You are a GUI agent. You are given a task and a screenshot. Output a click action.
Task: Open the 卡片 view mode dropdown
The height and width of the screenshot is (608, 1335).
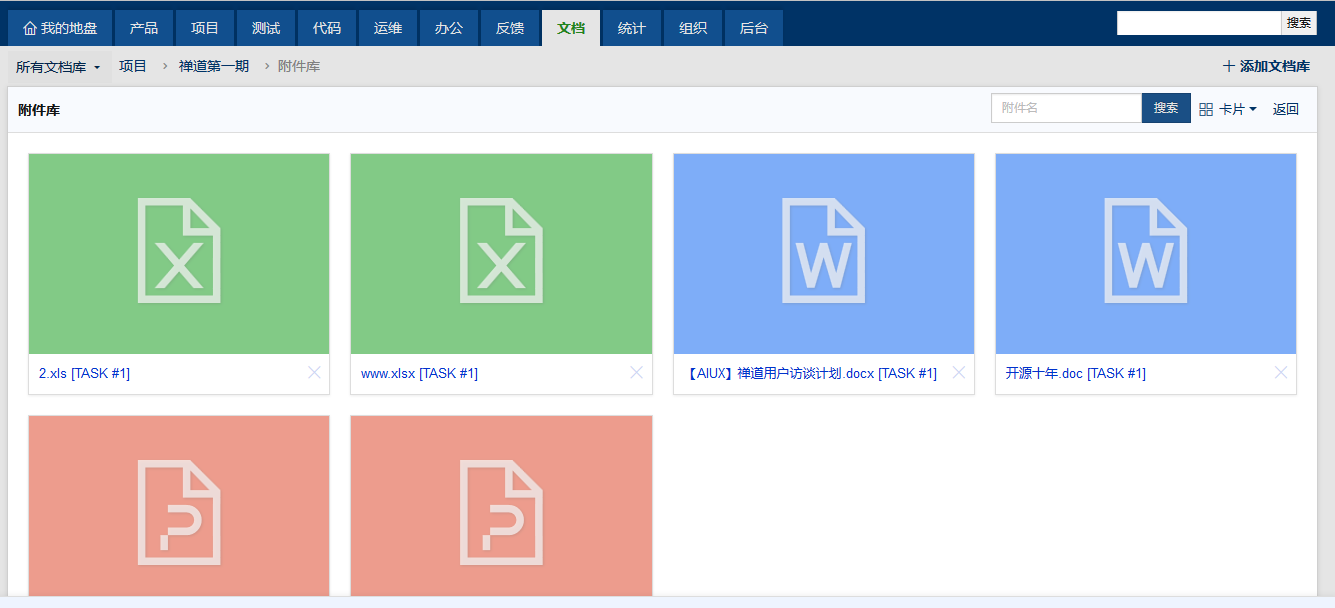click(x=1228, y=109)
